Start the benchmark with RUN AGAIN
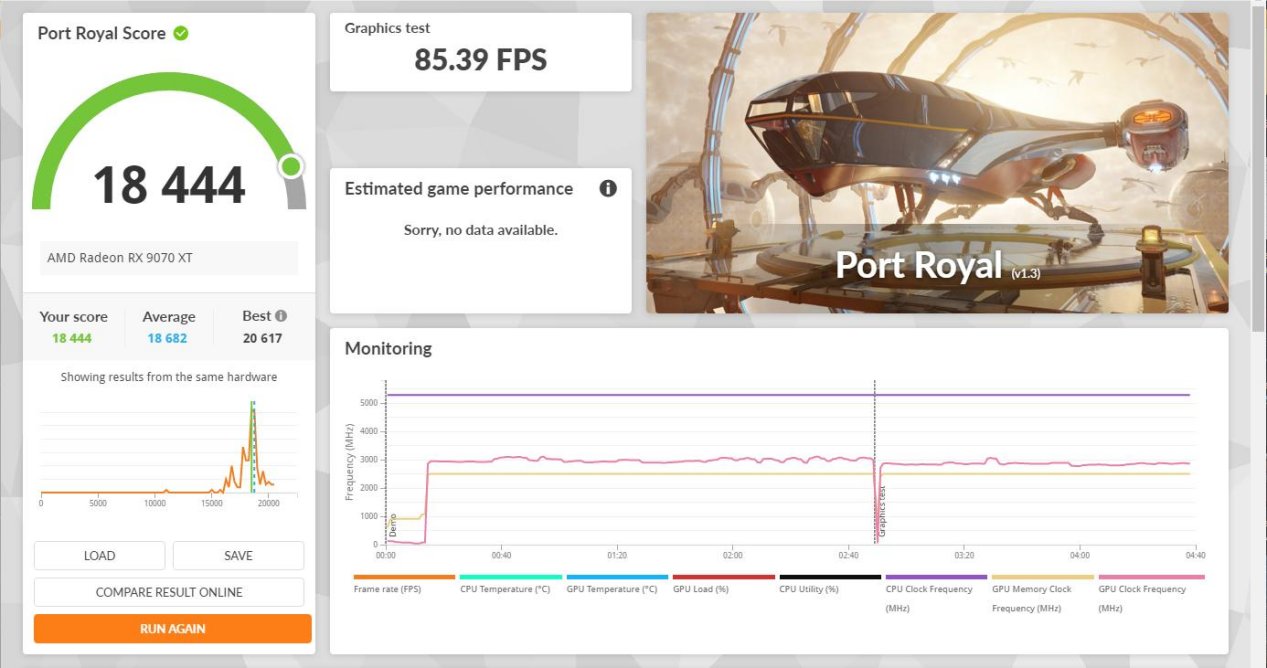The height and width of the screenshot is (668, 1267). pos(173,629)
